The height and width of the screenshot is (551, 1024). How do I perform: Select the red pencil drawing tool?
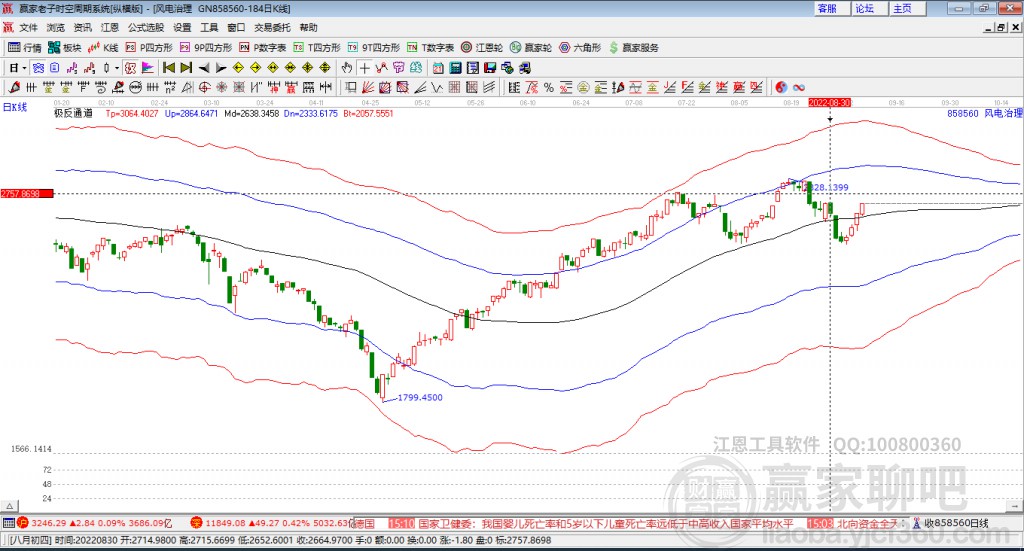tap(14, 87)
